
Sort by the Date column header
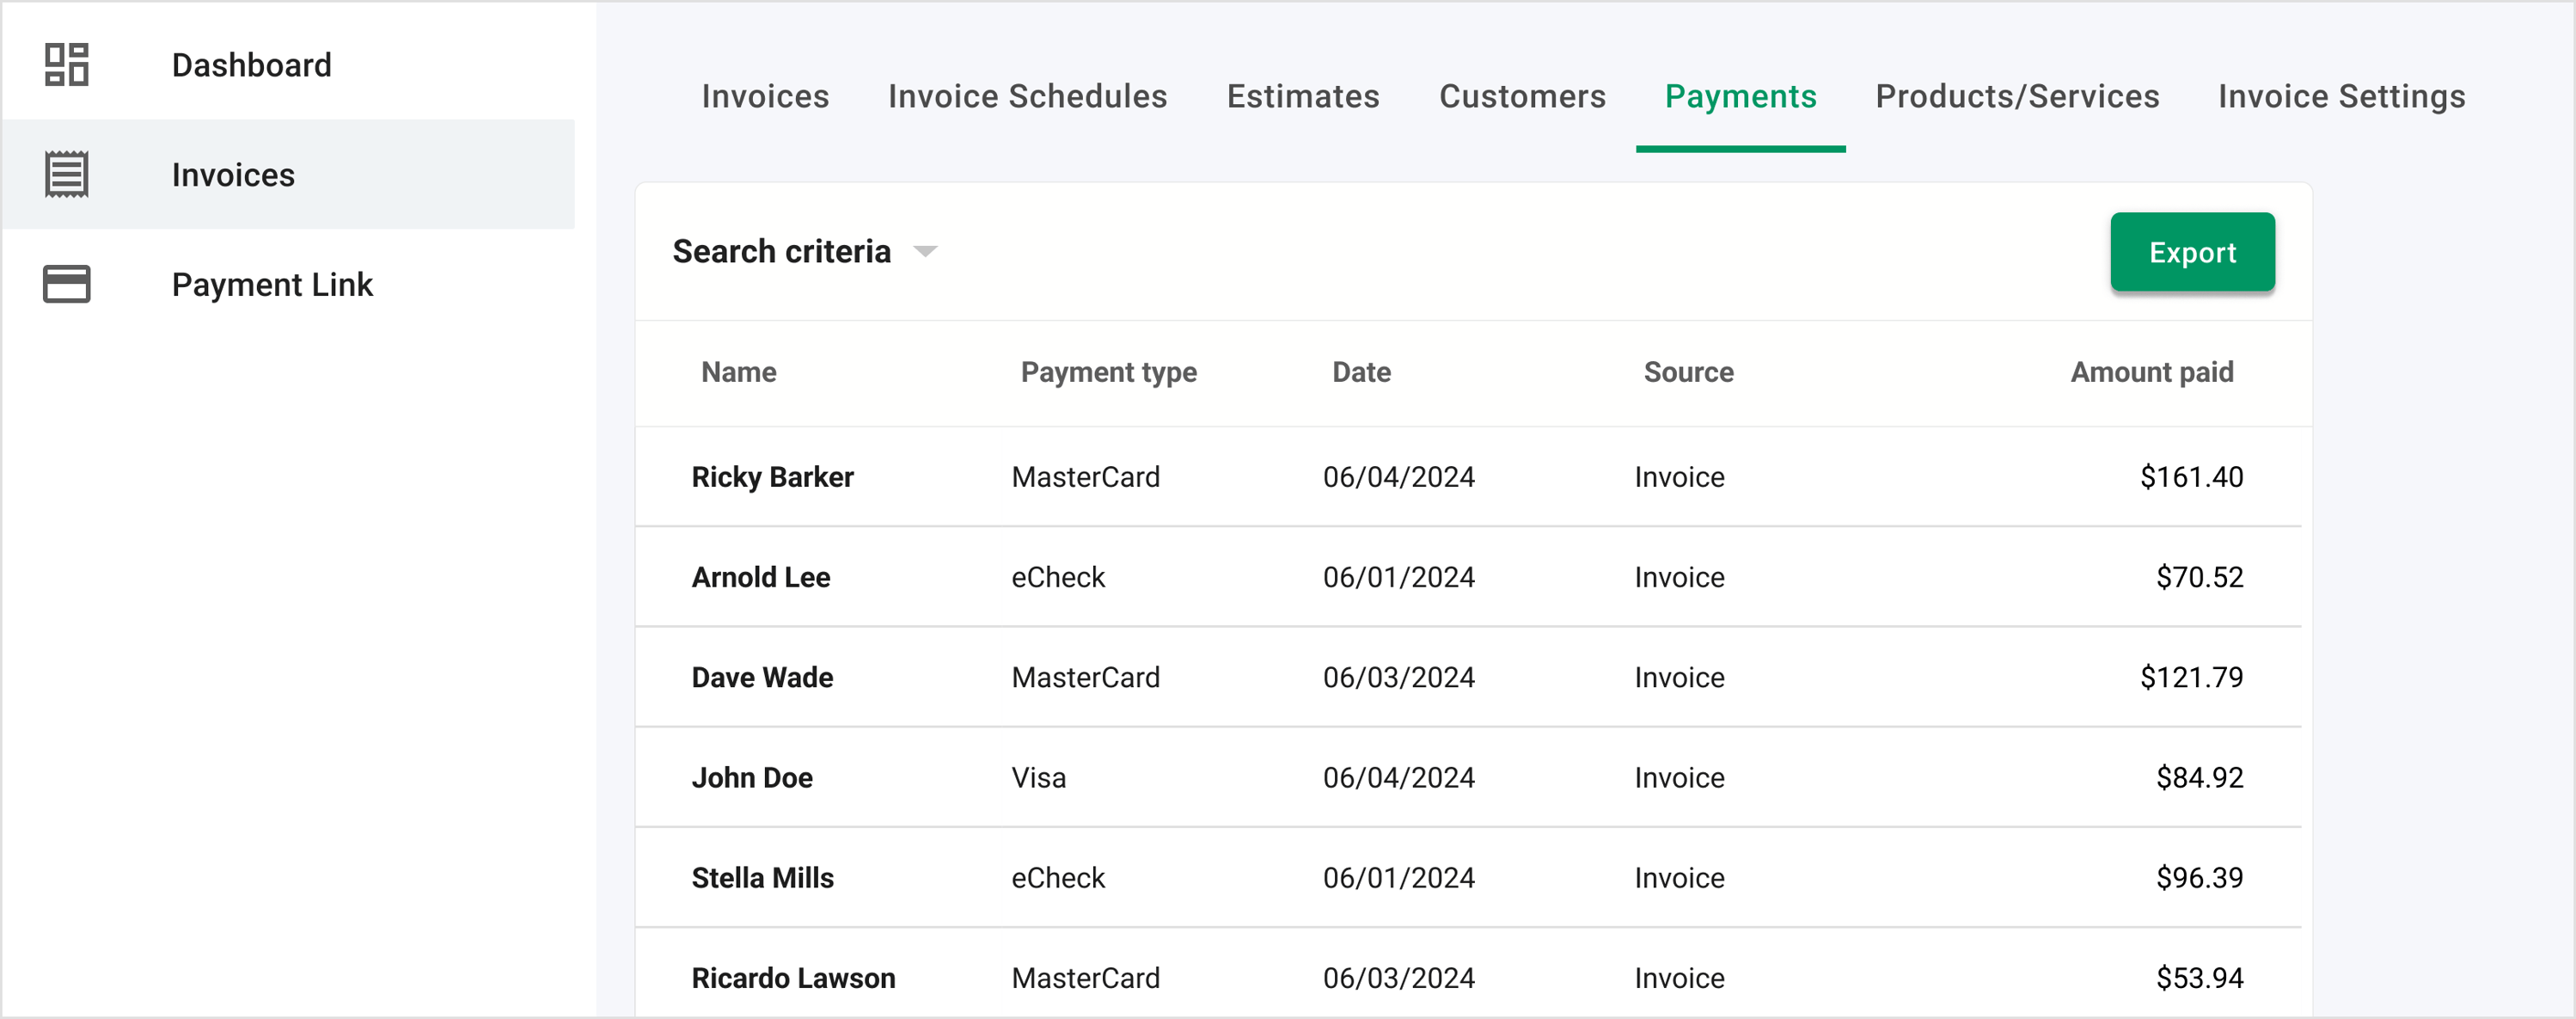coord(1361,372)
